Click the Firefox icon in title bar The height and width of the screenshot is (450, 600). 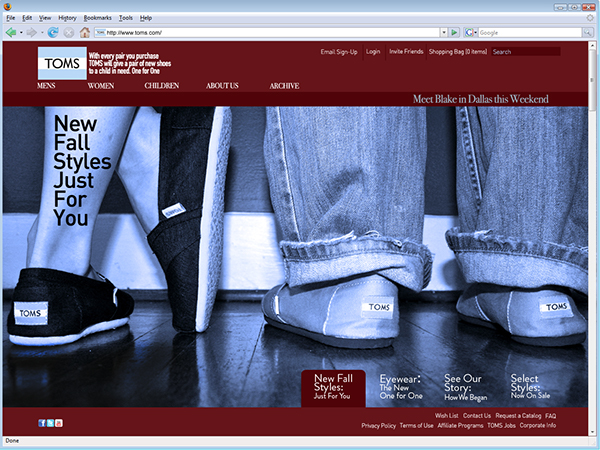coord(7,6)
